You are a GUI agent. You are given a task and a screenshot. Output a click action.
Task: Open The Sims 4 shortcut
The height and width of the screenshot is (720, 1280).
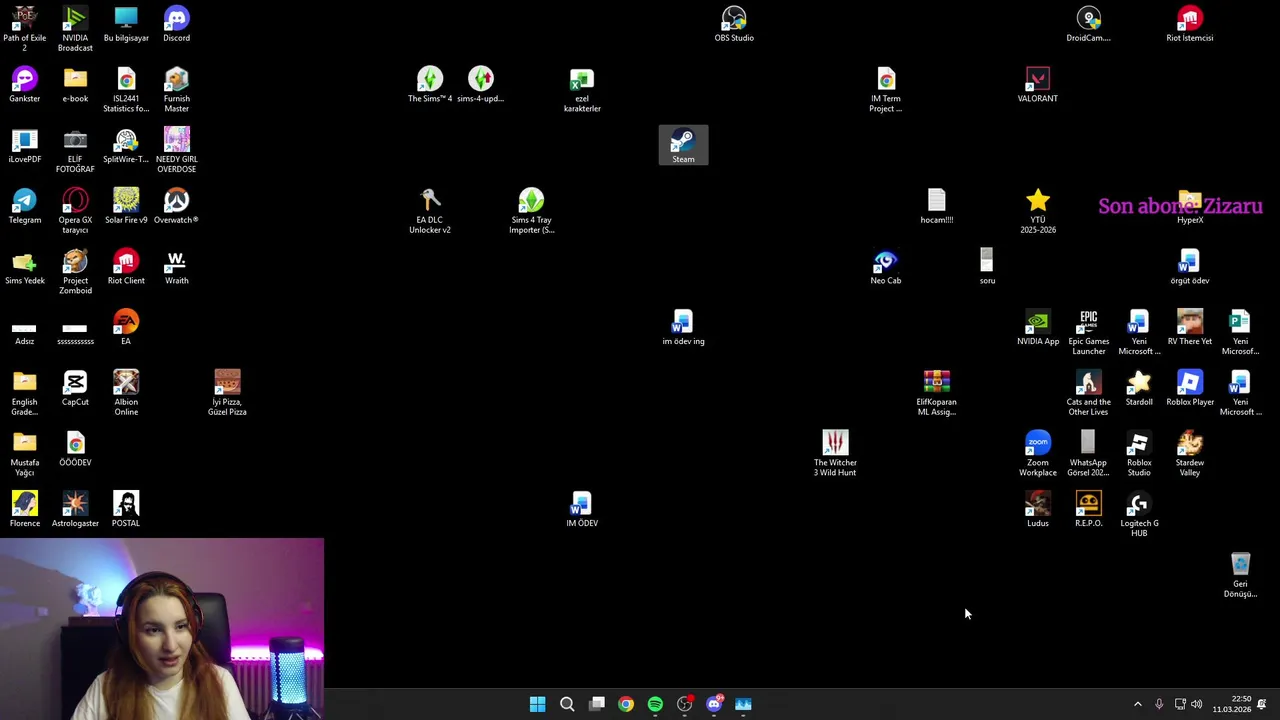tap(429, 85)
